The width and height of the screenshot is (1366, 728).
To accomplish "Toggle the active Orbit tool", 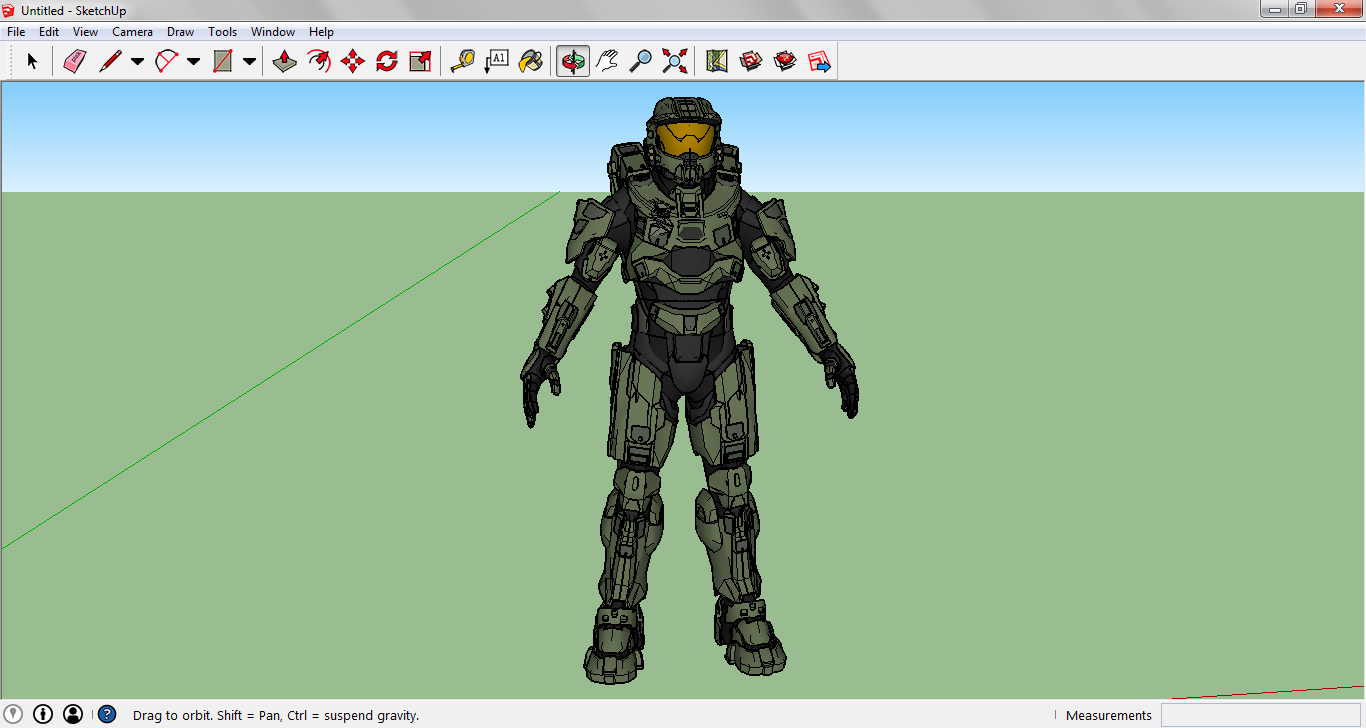I will pos(573,62).
